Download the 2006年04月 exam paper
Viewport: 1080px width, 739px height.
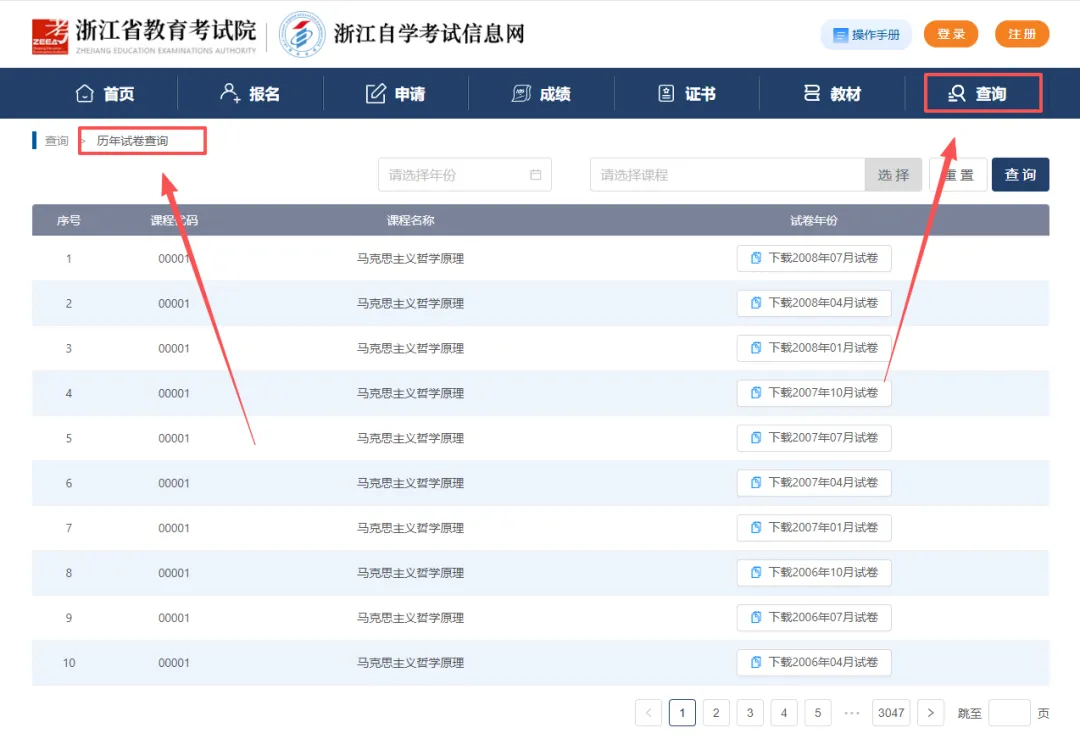point(813,662)
